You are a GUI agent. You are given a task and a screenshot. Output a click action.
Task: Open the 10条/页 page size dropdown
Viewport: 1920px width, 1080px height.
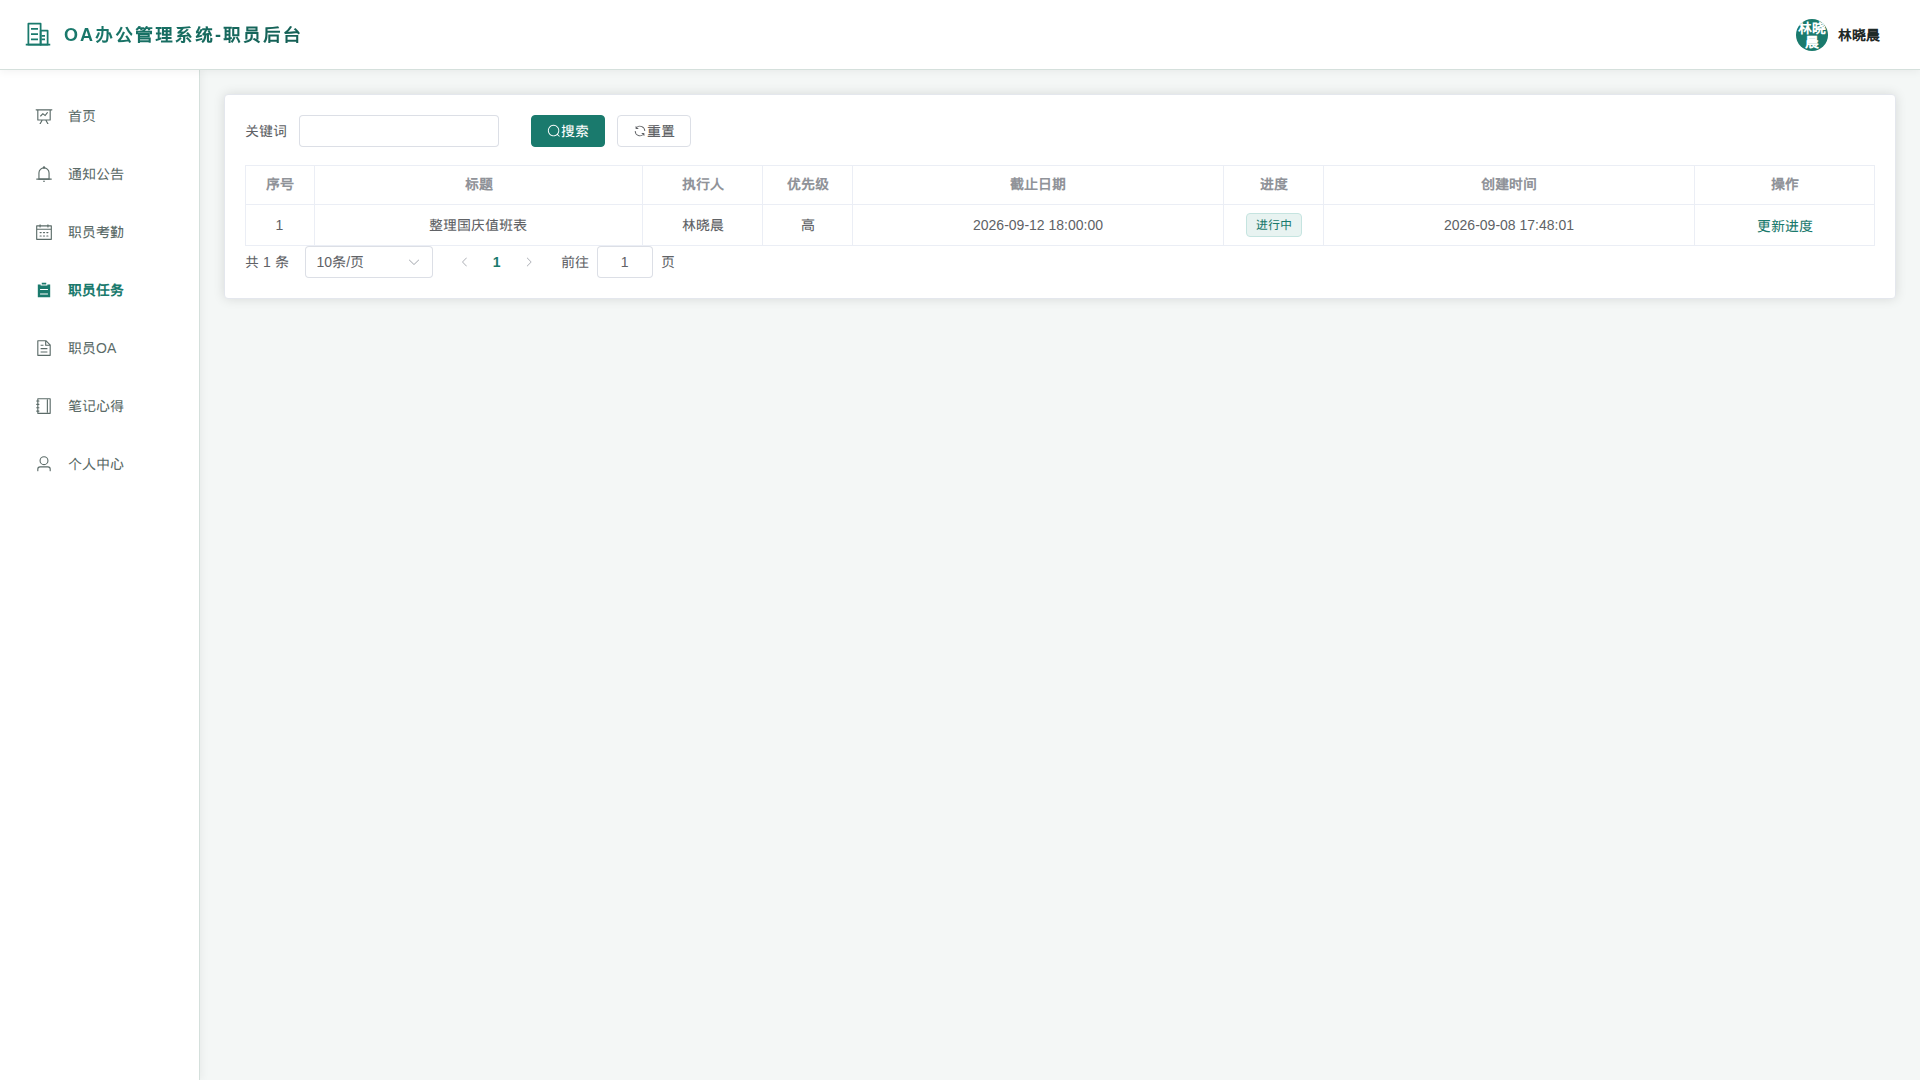[x=369, y=262]
